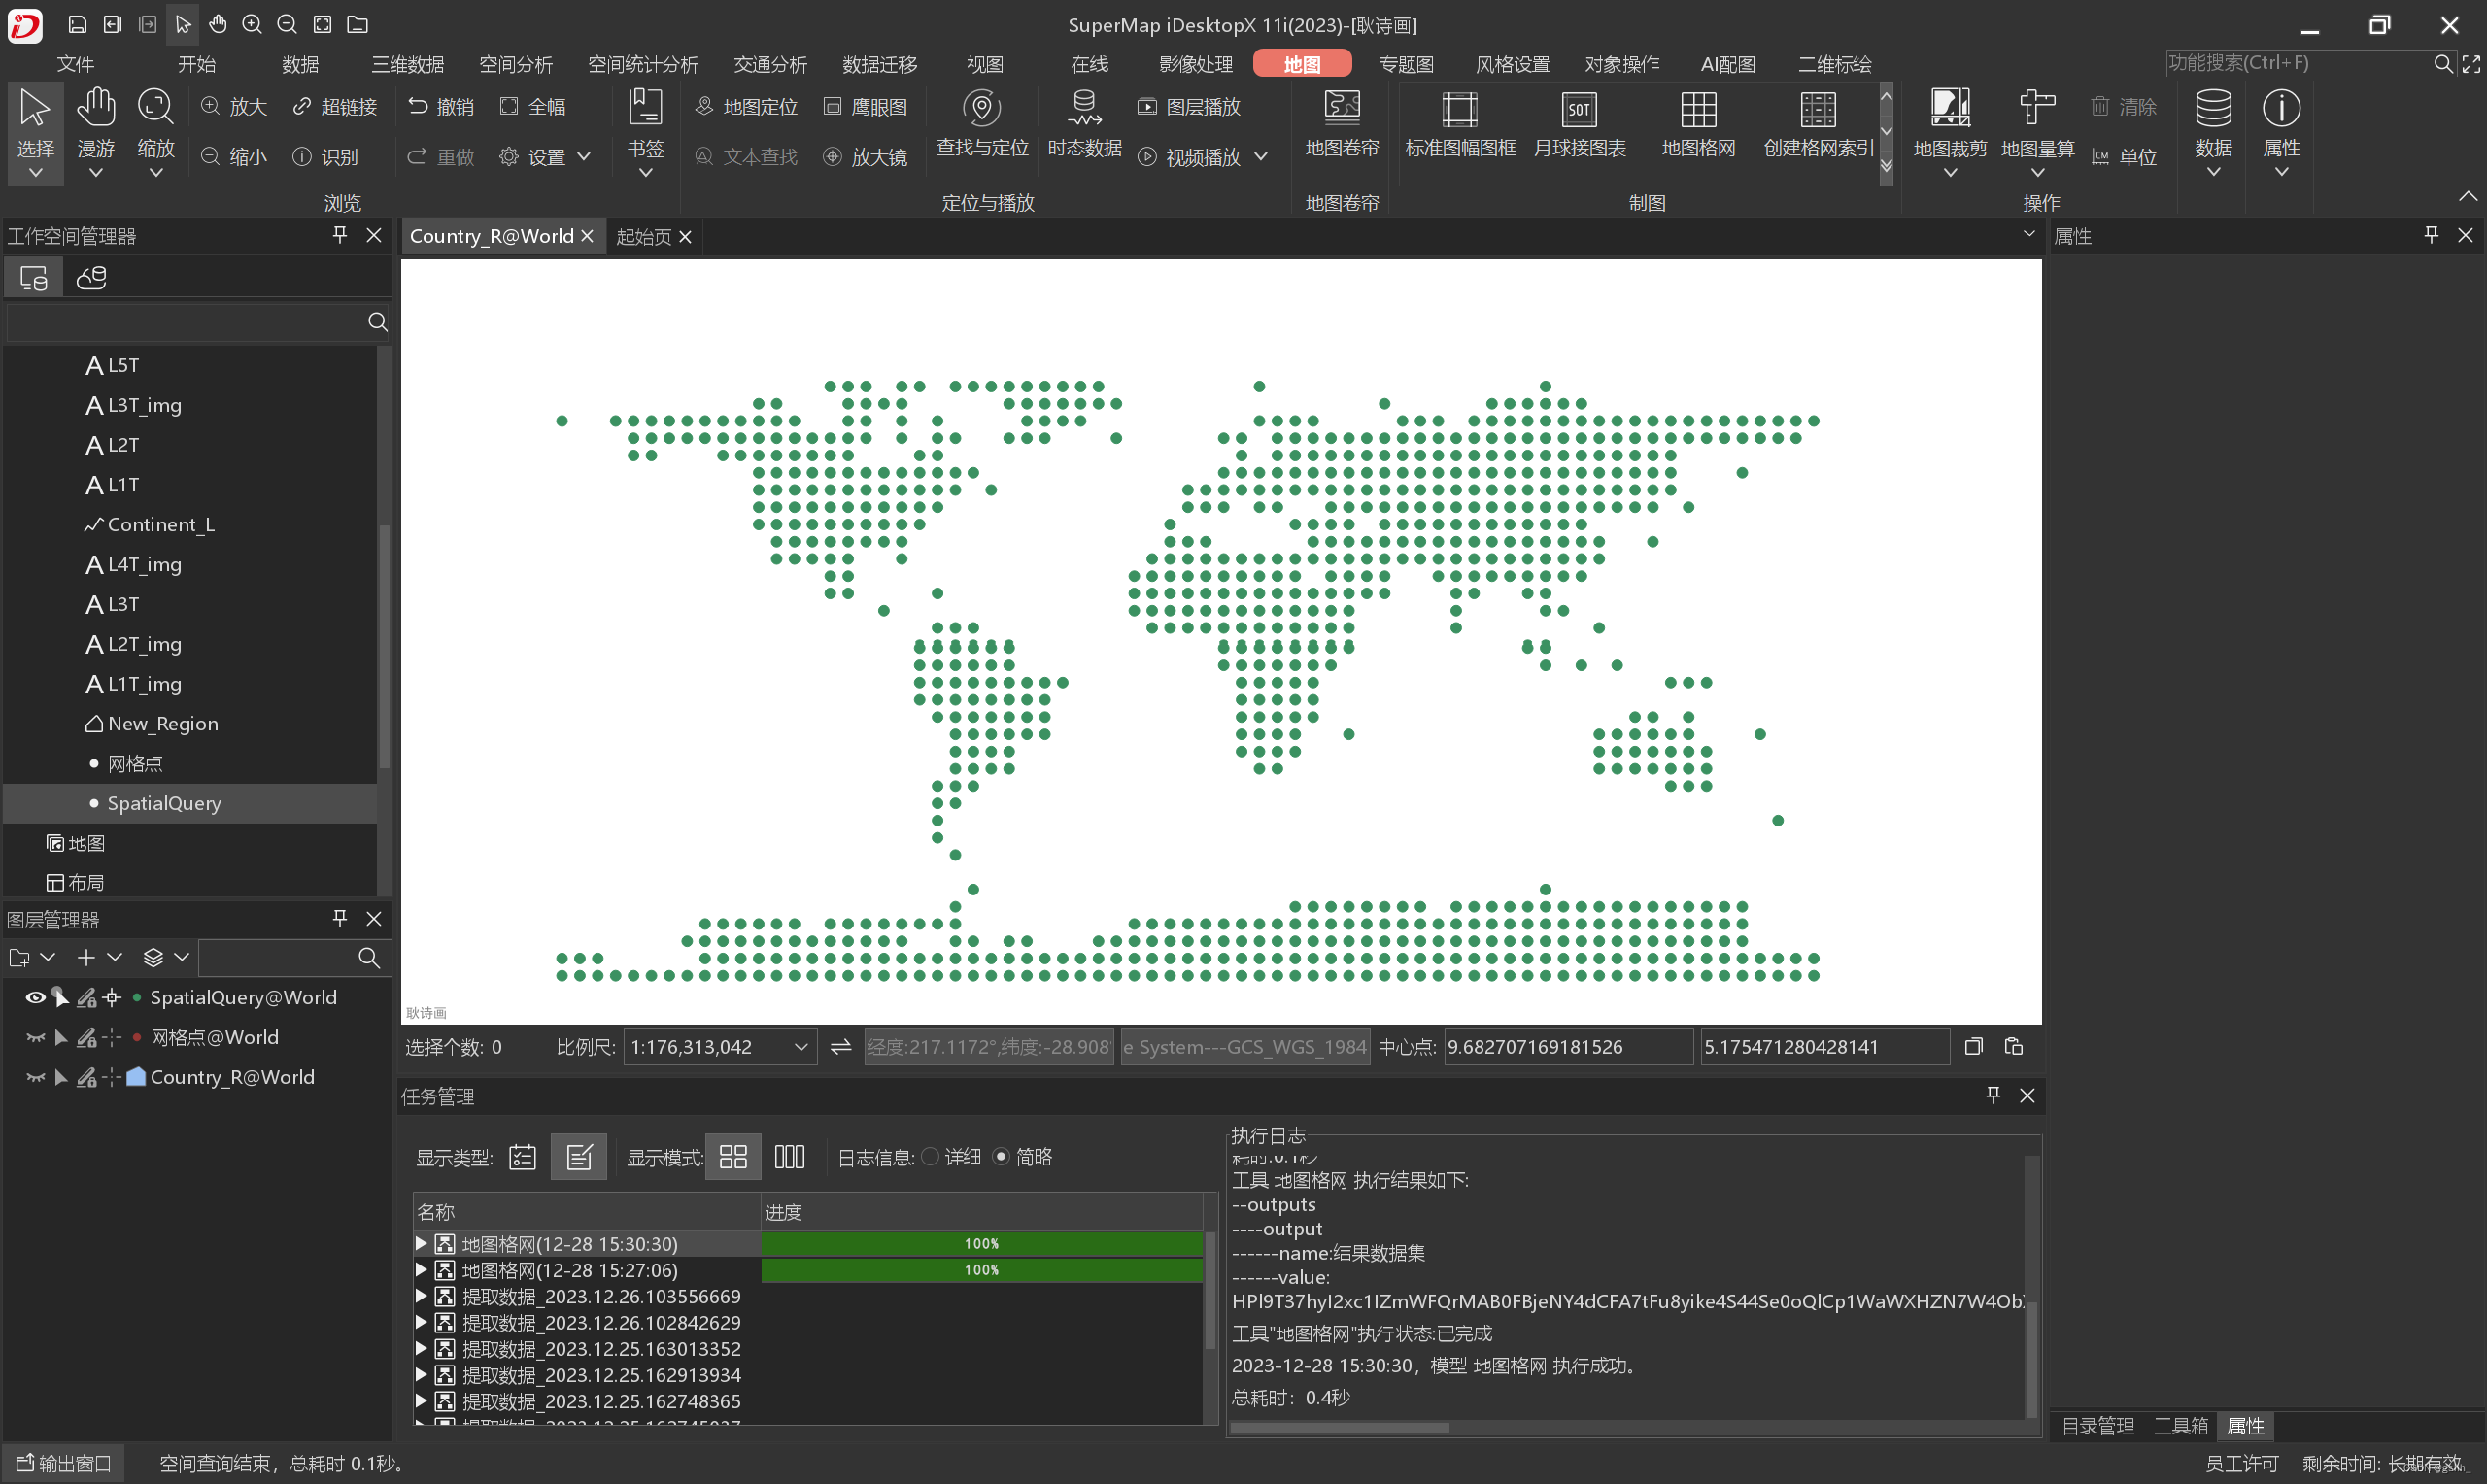Open the 视频播放 dropdown arrow
The image size is (2487, 1484).
pyautogui.click(x=1262, y=156)
